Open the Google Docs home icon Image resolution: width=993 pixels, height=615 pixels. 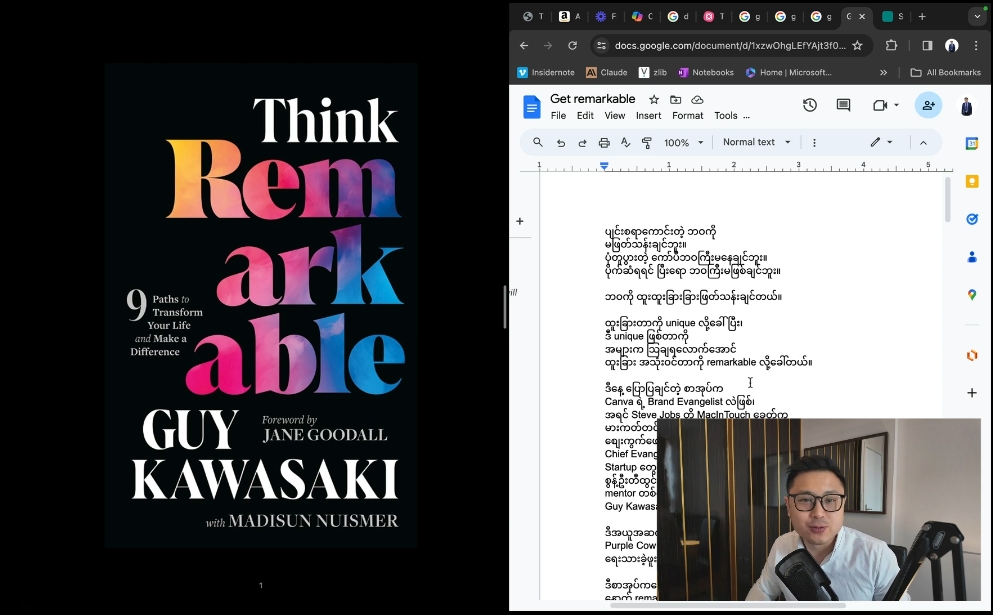531,106
